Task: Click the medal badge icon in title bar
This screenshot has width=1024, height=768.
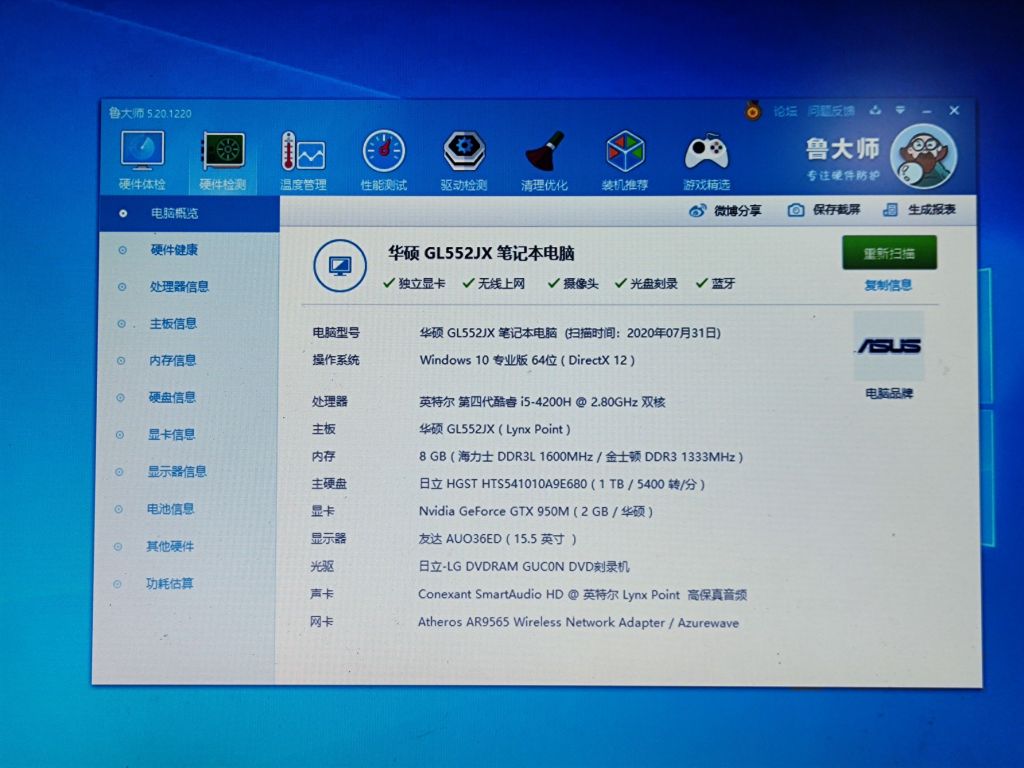Action: point(751,110)
